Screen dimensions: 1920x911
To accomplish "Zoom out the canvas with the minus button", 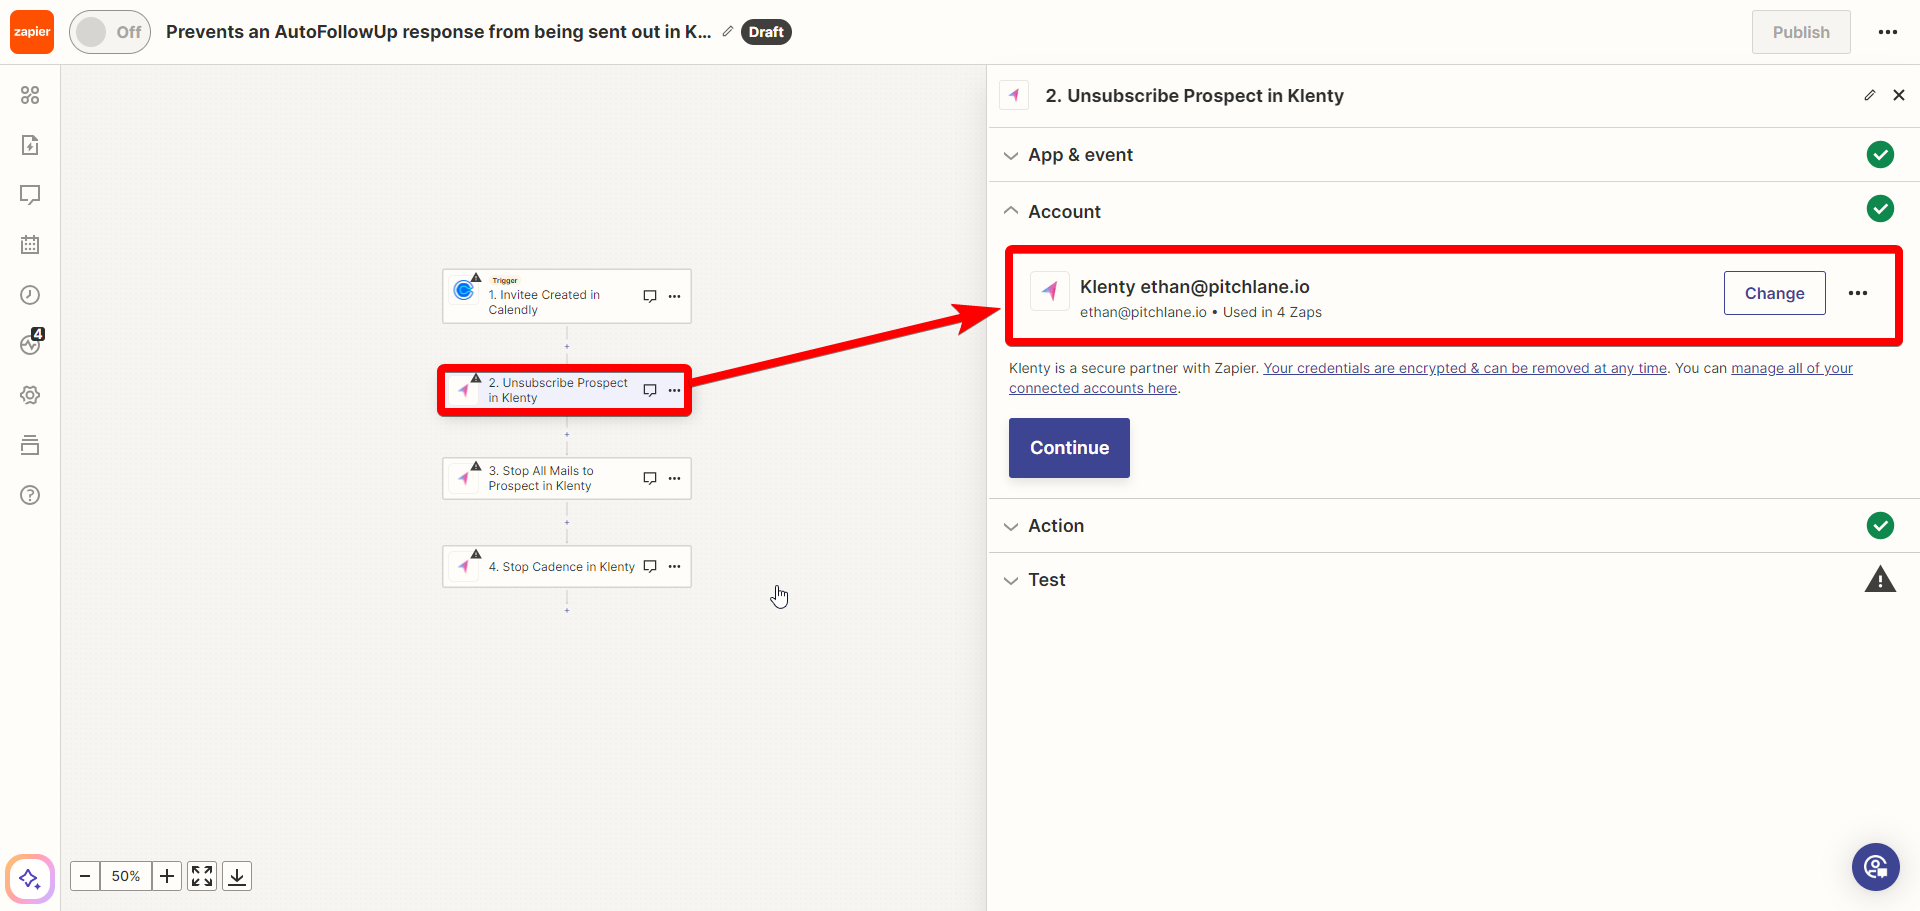I will pos(85,876).
